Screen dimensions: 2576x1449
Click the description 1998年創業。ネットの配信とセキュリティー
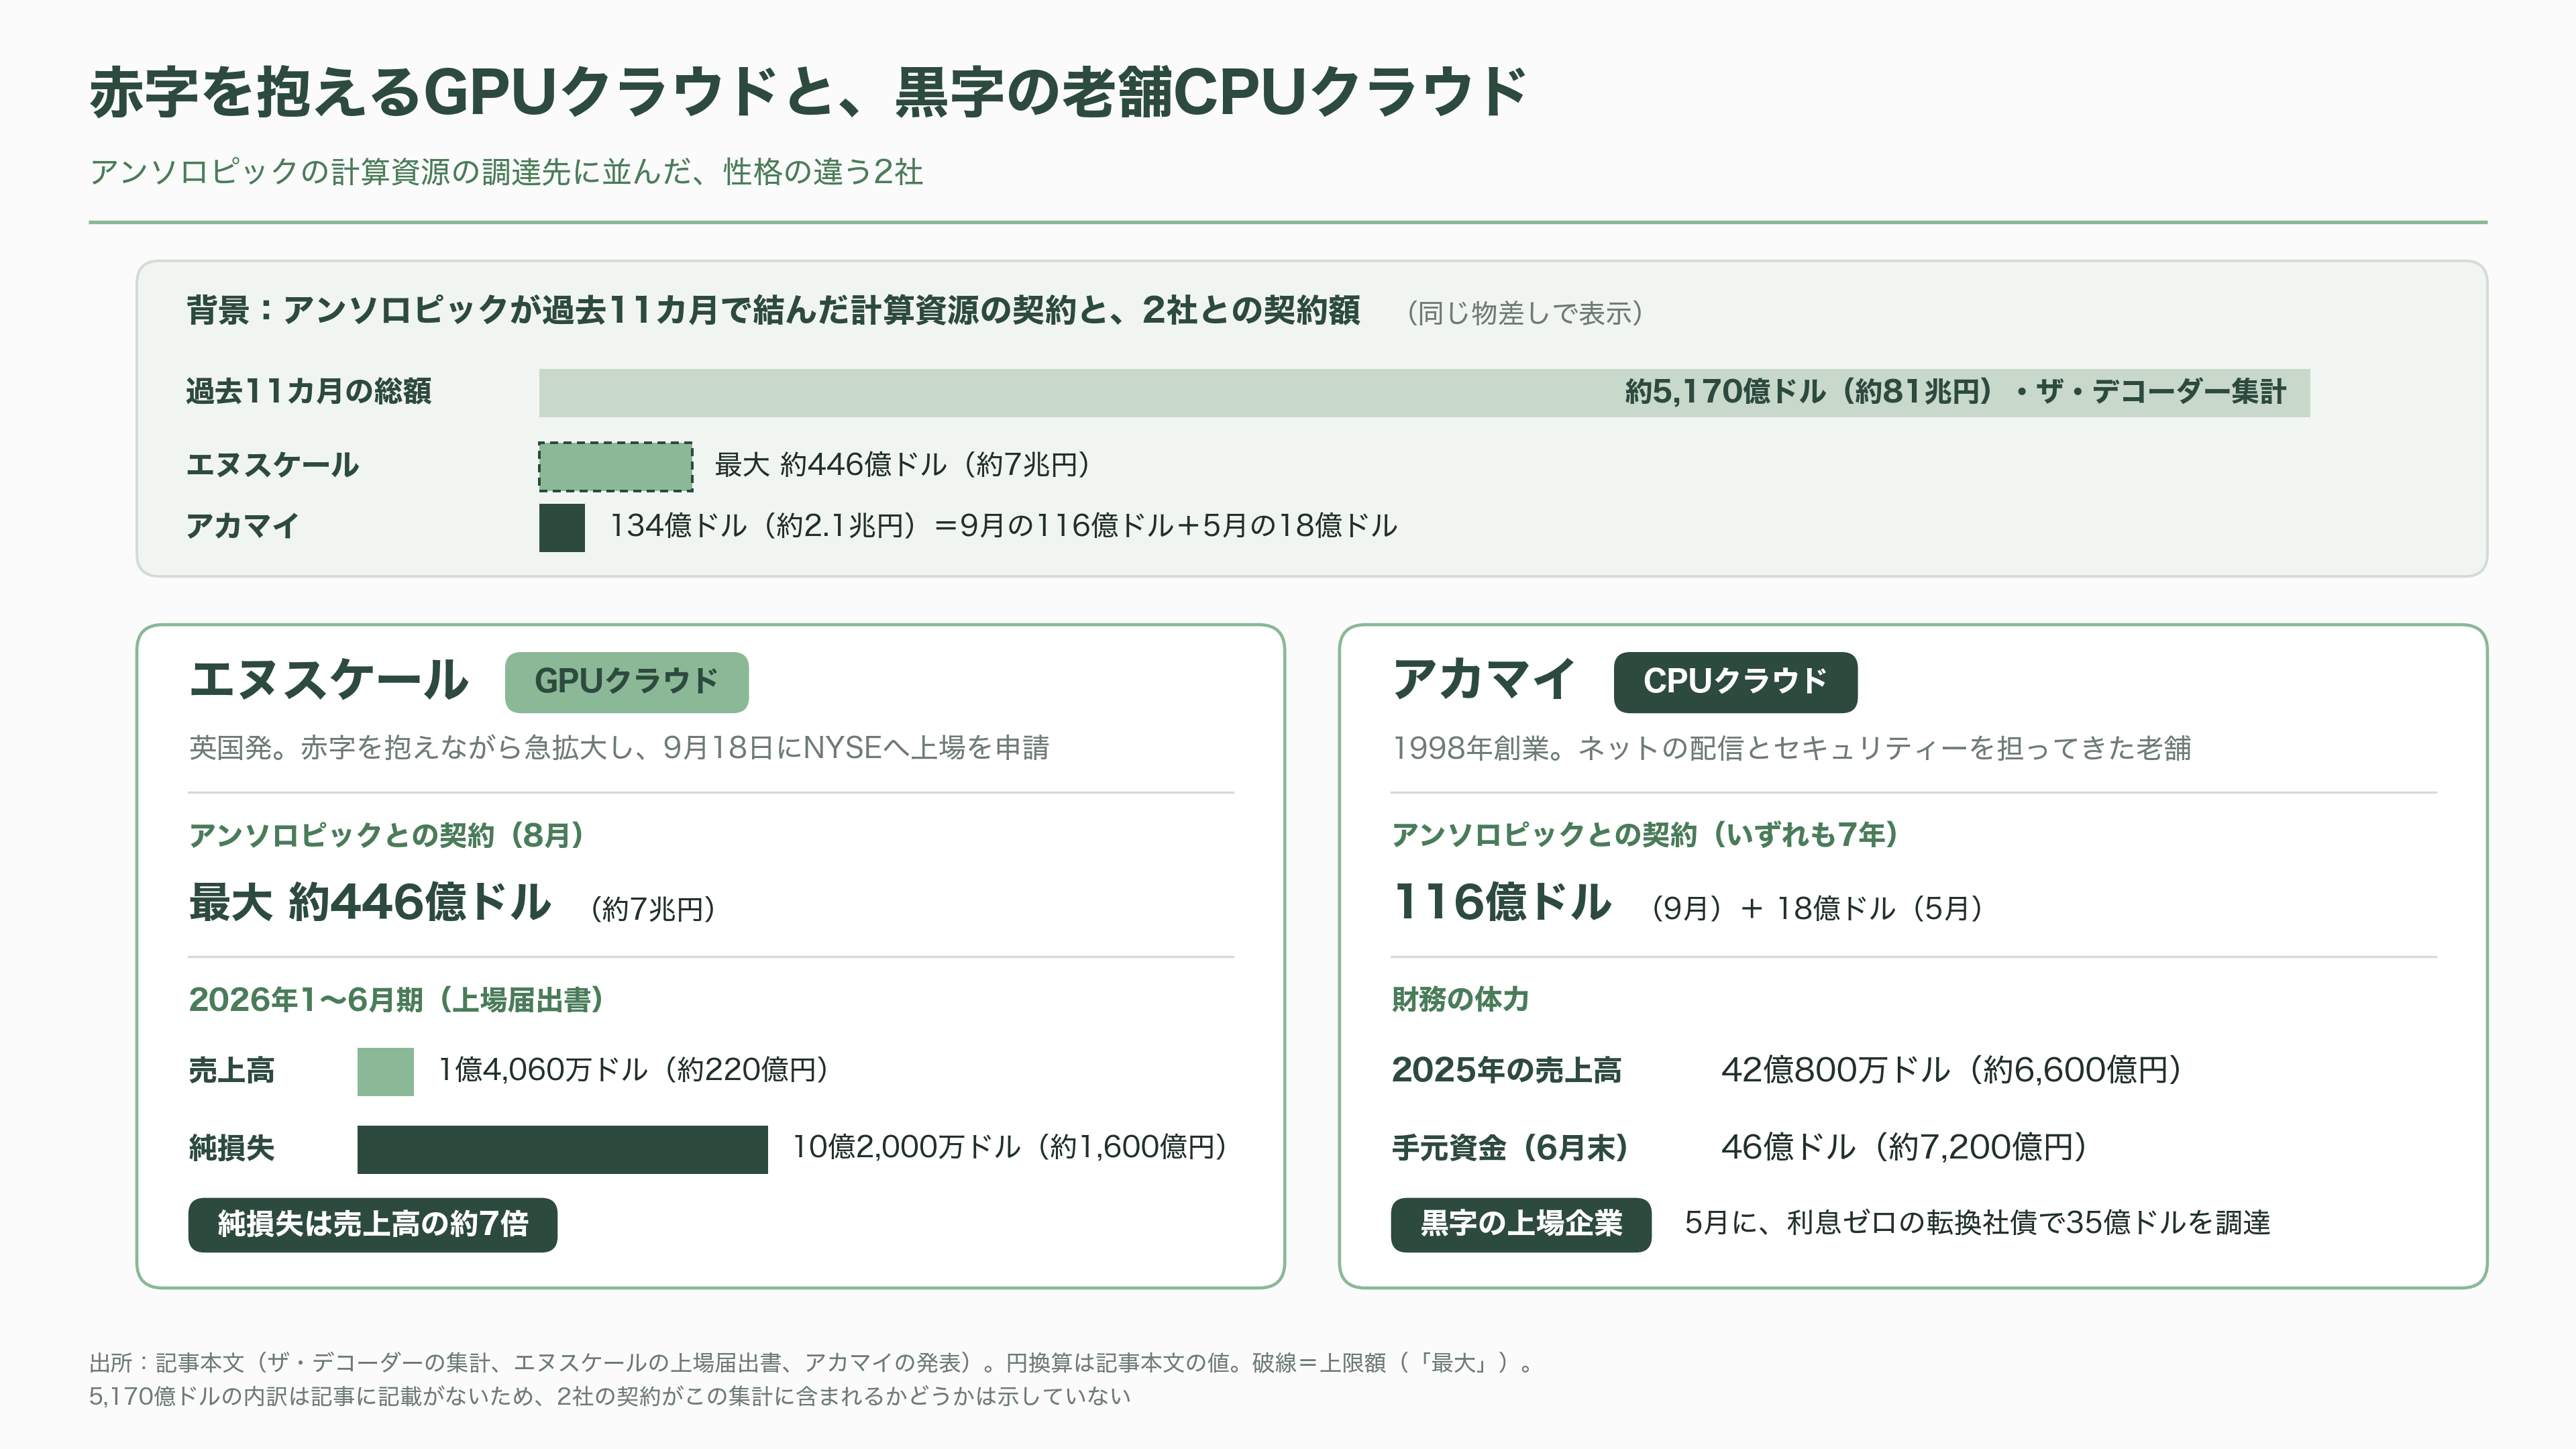click(x=1791, y=748)
